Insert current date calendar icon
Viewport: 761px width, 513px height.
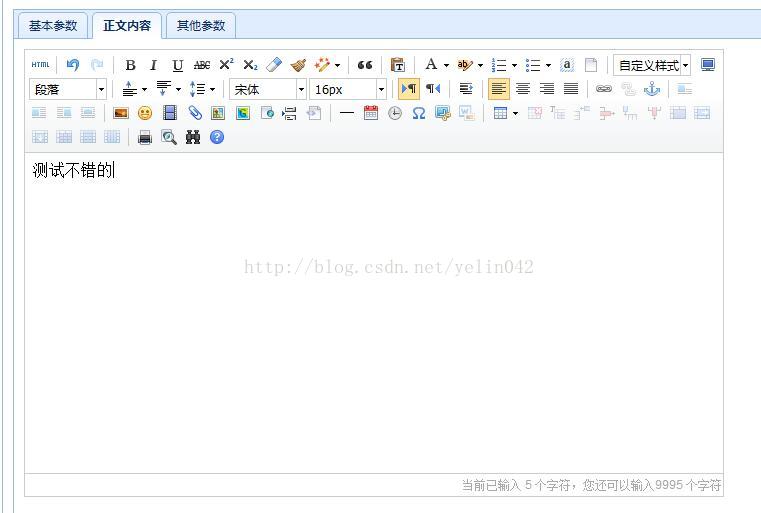pos(371,113)
